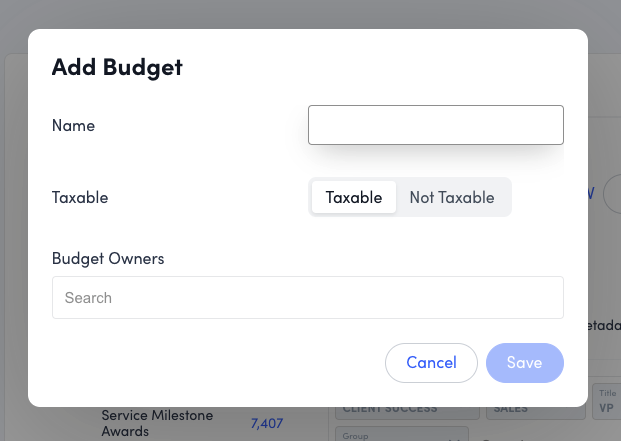Expand the Group dropdown behind the dialog
The image size is (621, 441).
click(400, 435)
